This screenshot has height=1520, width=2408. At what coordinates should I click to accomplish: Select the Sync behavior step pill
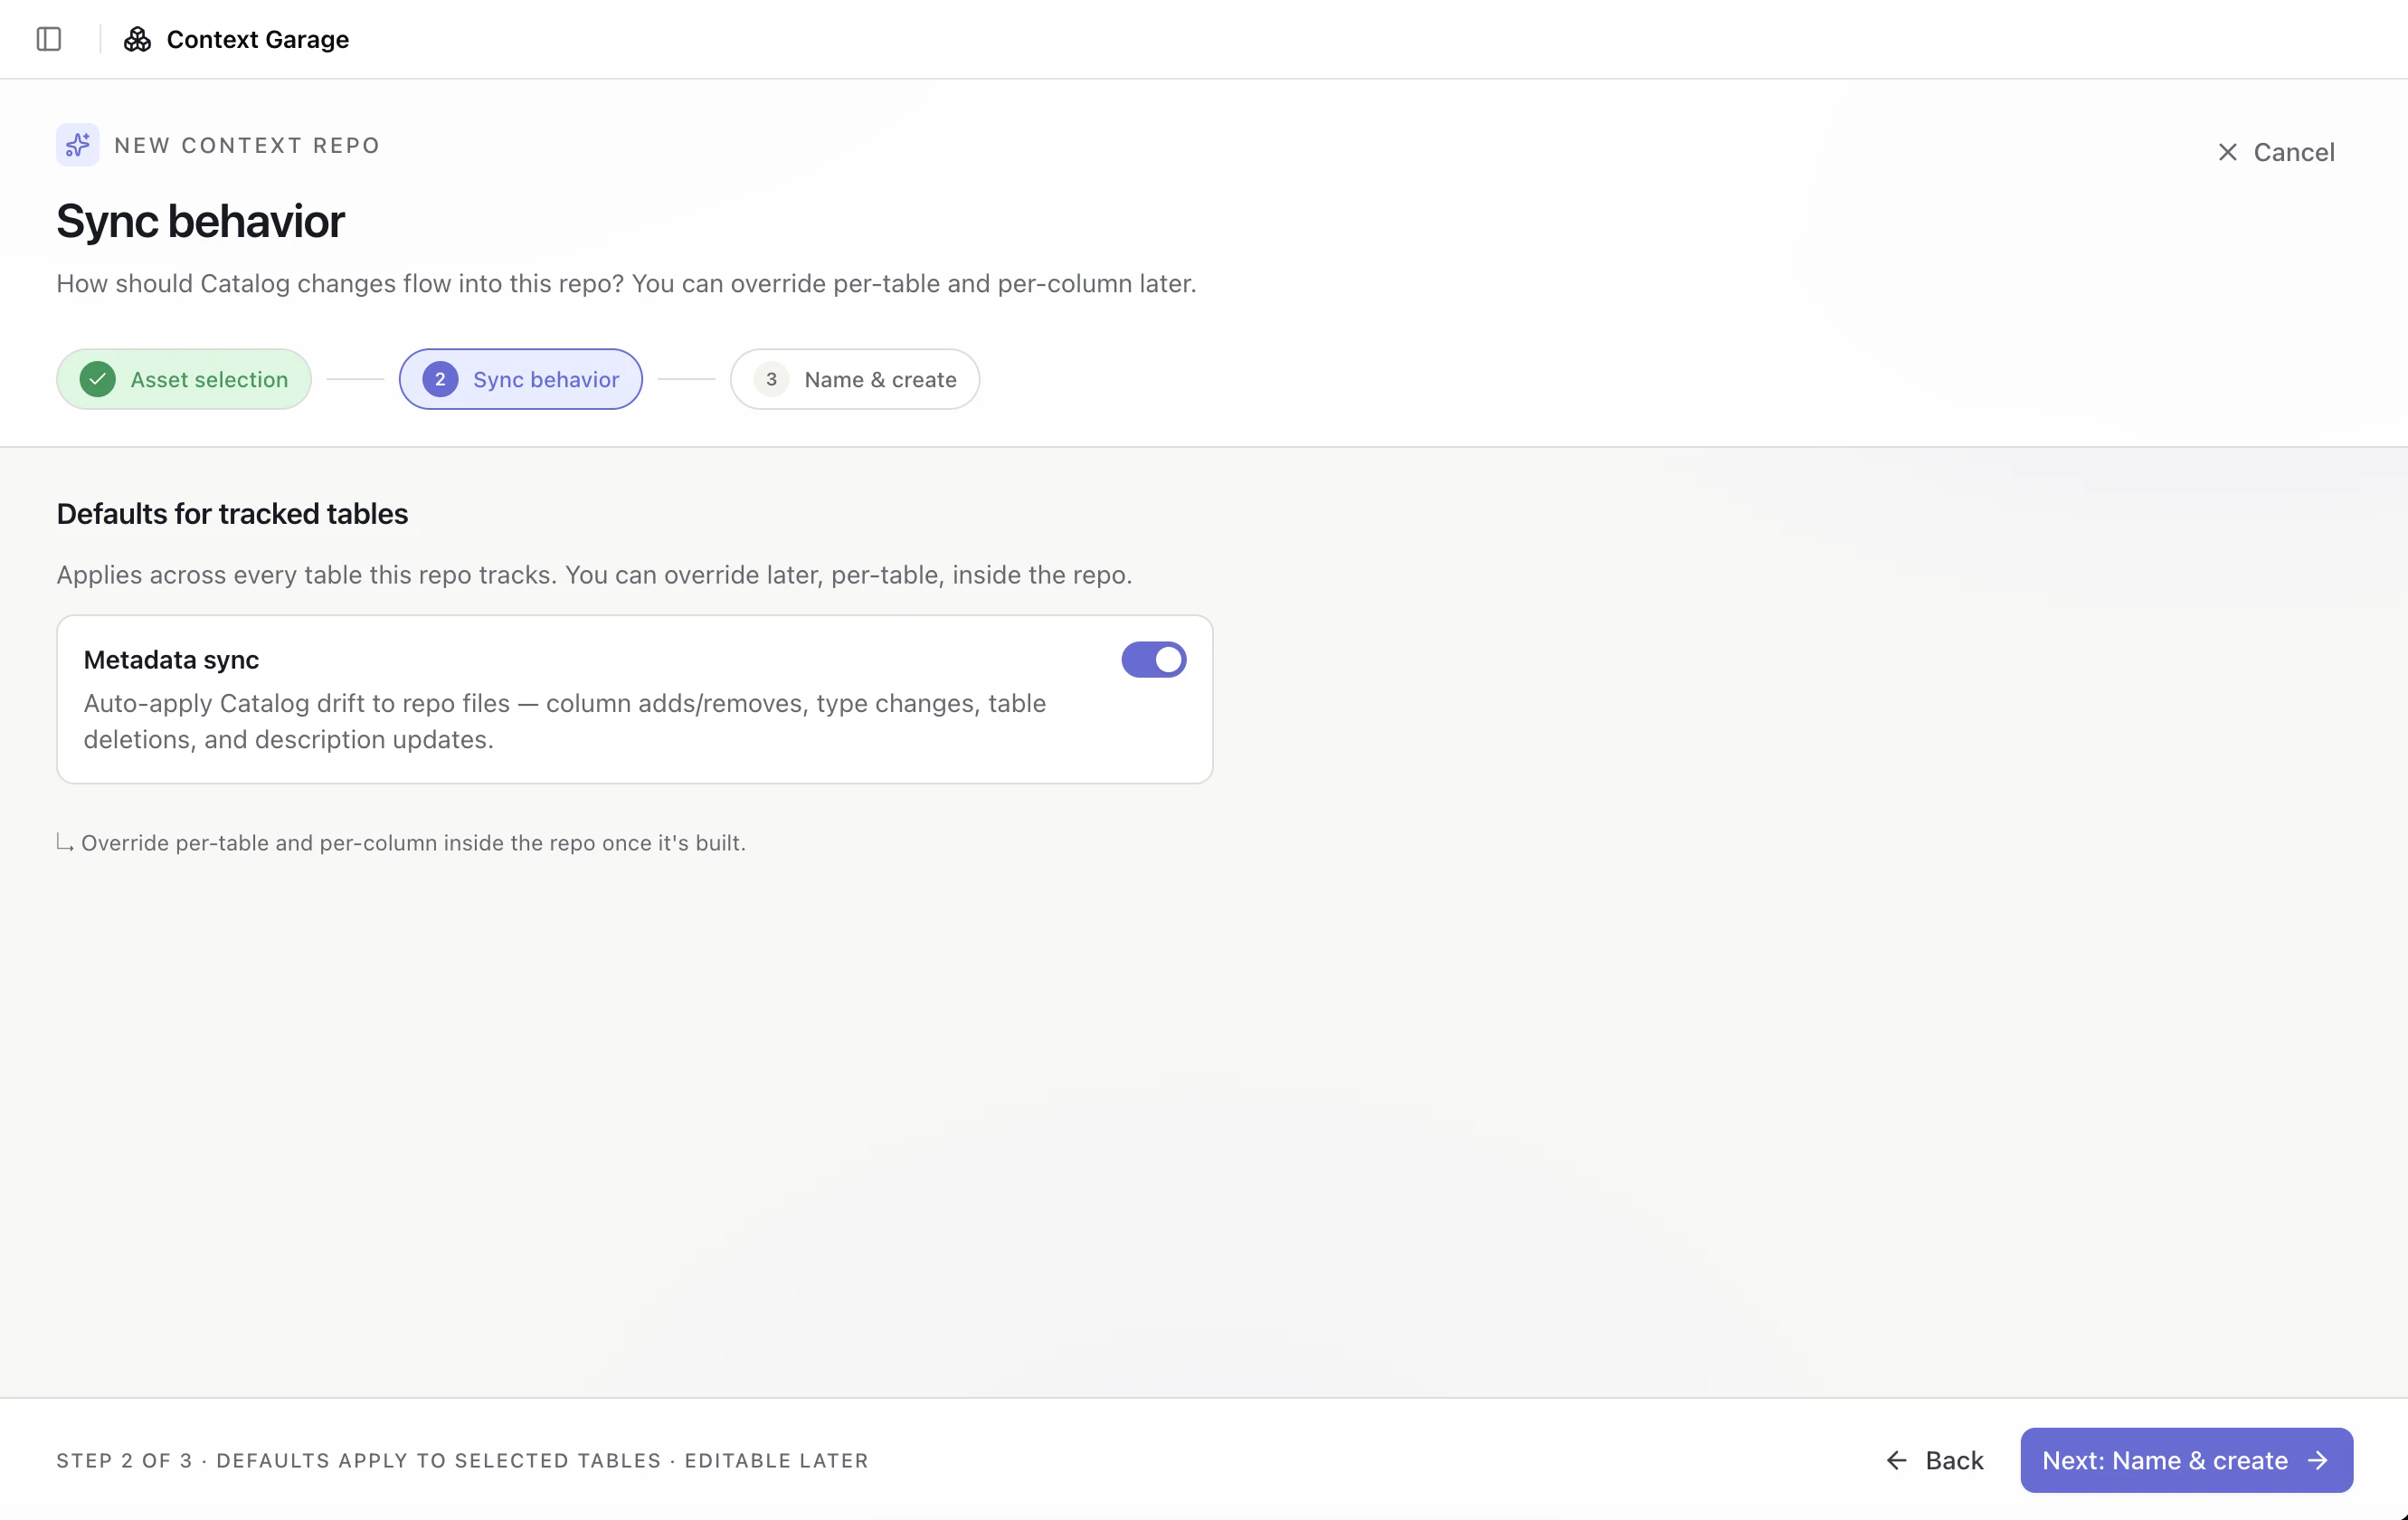click(x=520, y=379)
